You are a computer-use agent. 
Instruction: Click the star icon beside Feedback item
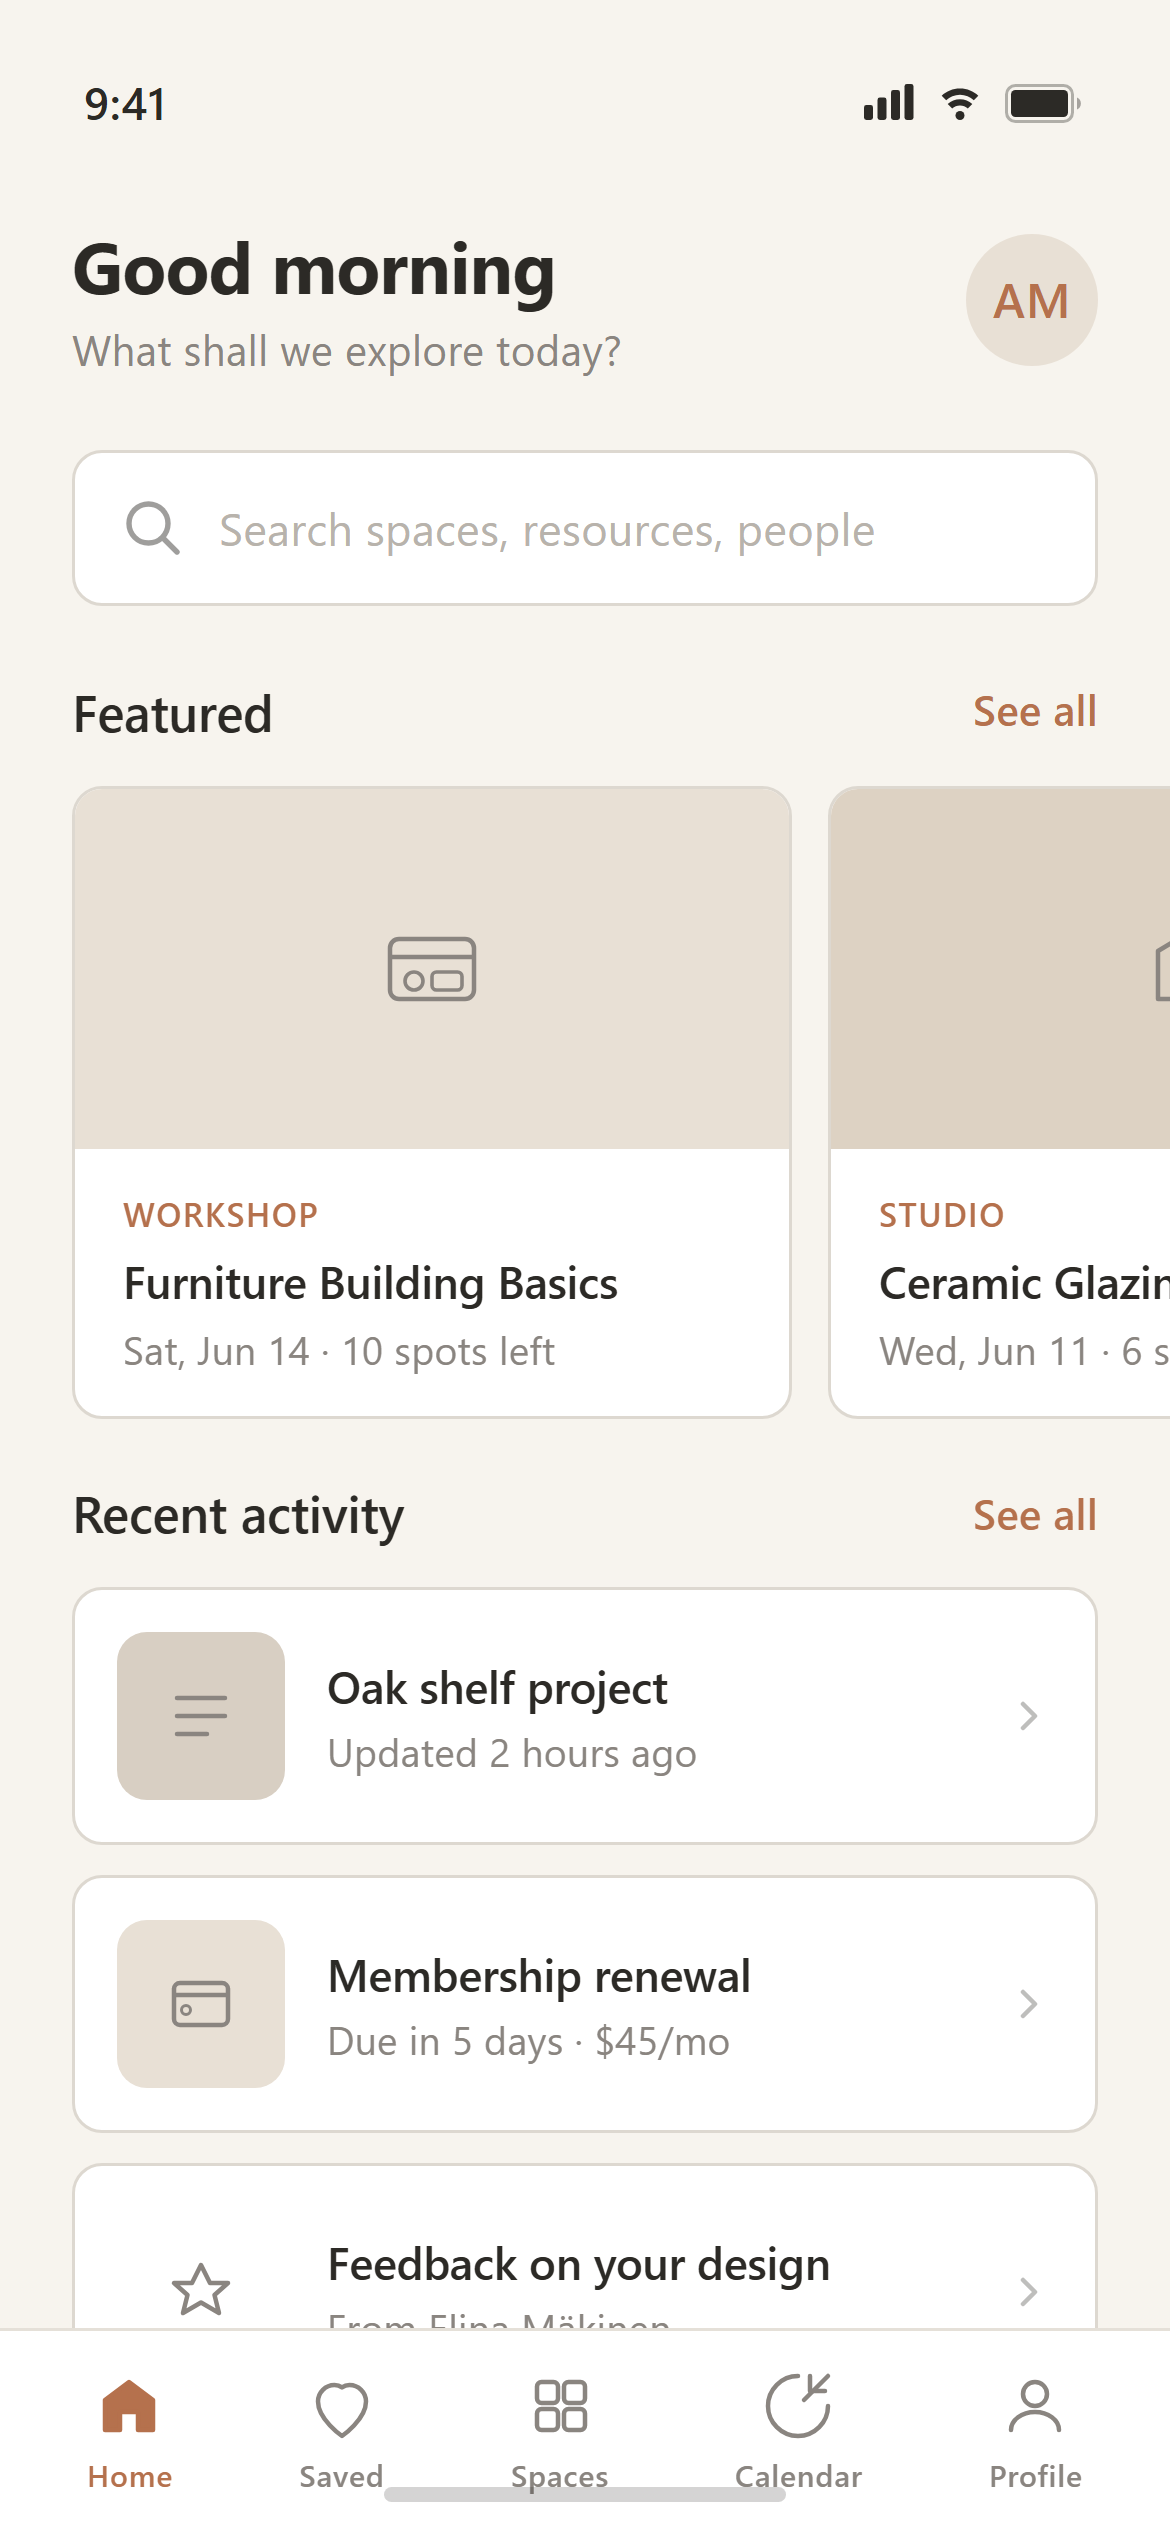click(x=201, y=2290)
